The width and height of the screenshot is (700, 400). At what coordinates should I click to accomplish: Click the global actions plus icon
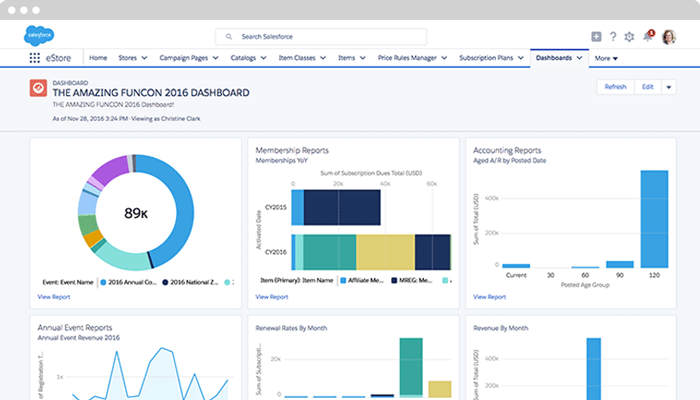pyautogui.click(x=596, y=37)
